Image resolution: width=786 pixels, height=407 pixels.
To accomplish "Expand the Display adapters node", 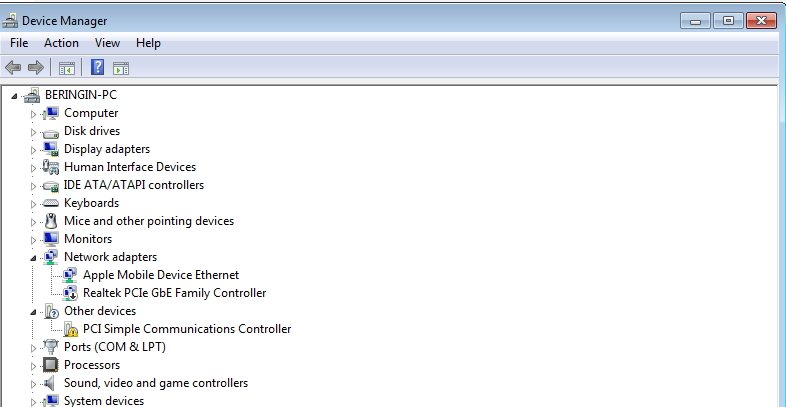I will (33, 149).
